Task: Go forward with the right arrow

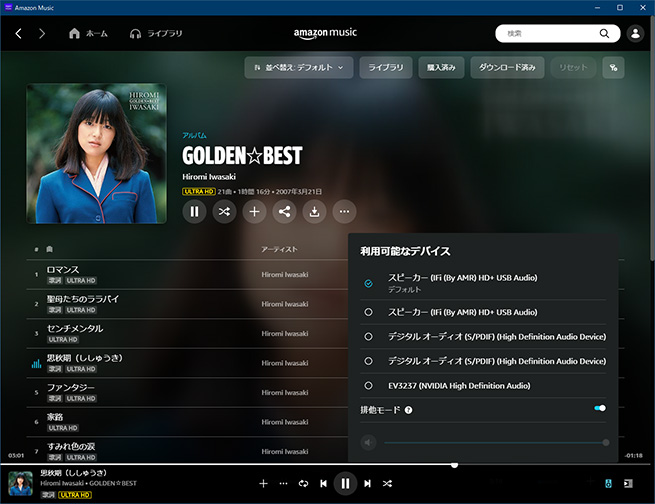Action: (x=42, y=33)
